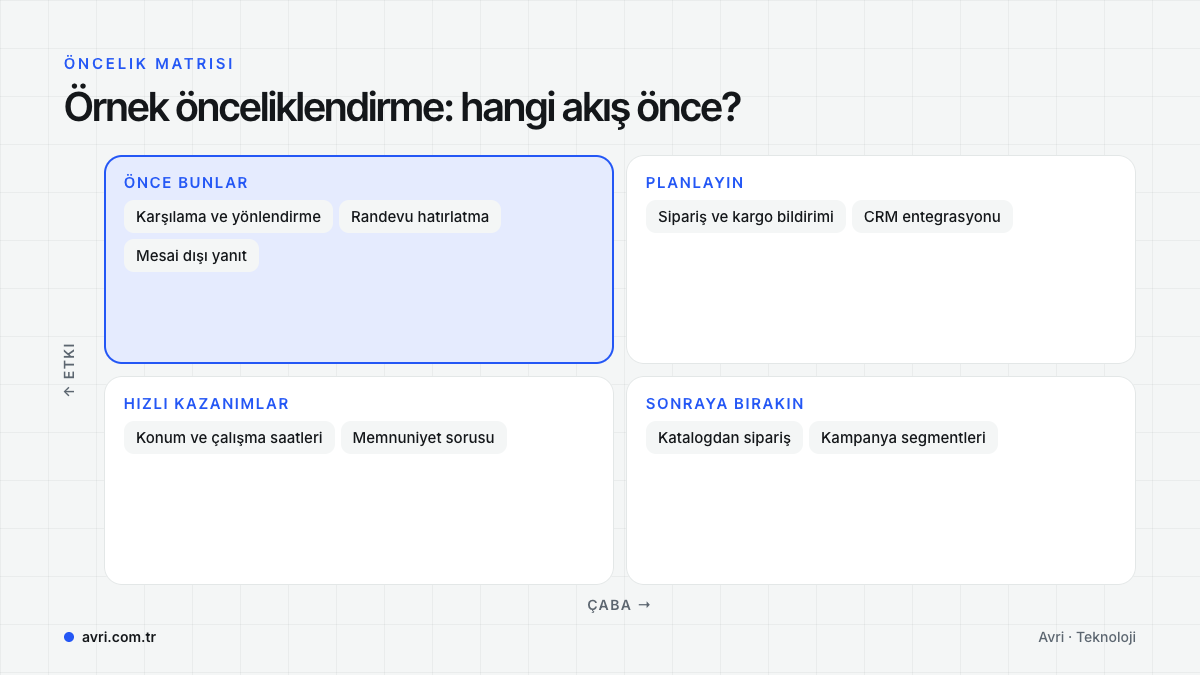Click the slide title Örnek önceliklendirme
Screen dimensions: 1200x675
click(402, 107)
